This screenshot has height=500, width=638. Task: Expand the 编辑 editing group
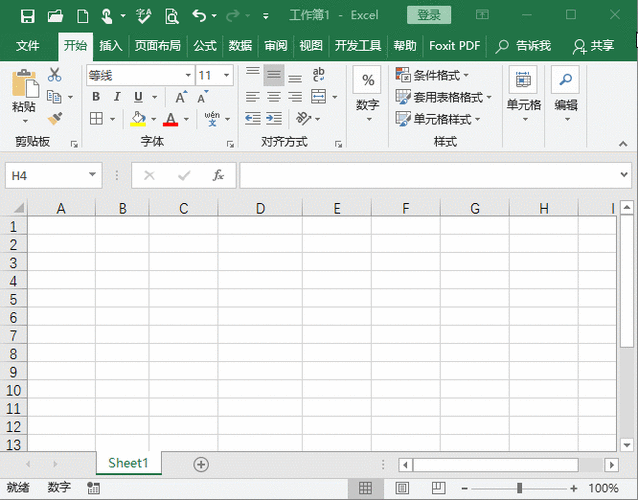[566, 94]
